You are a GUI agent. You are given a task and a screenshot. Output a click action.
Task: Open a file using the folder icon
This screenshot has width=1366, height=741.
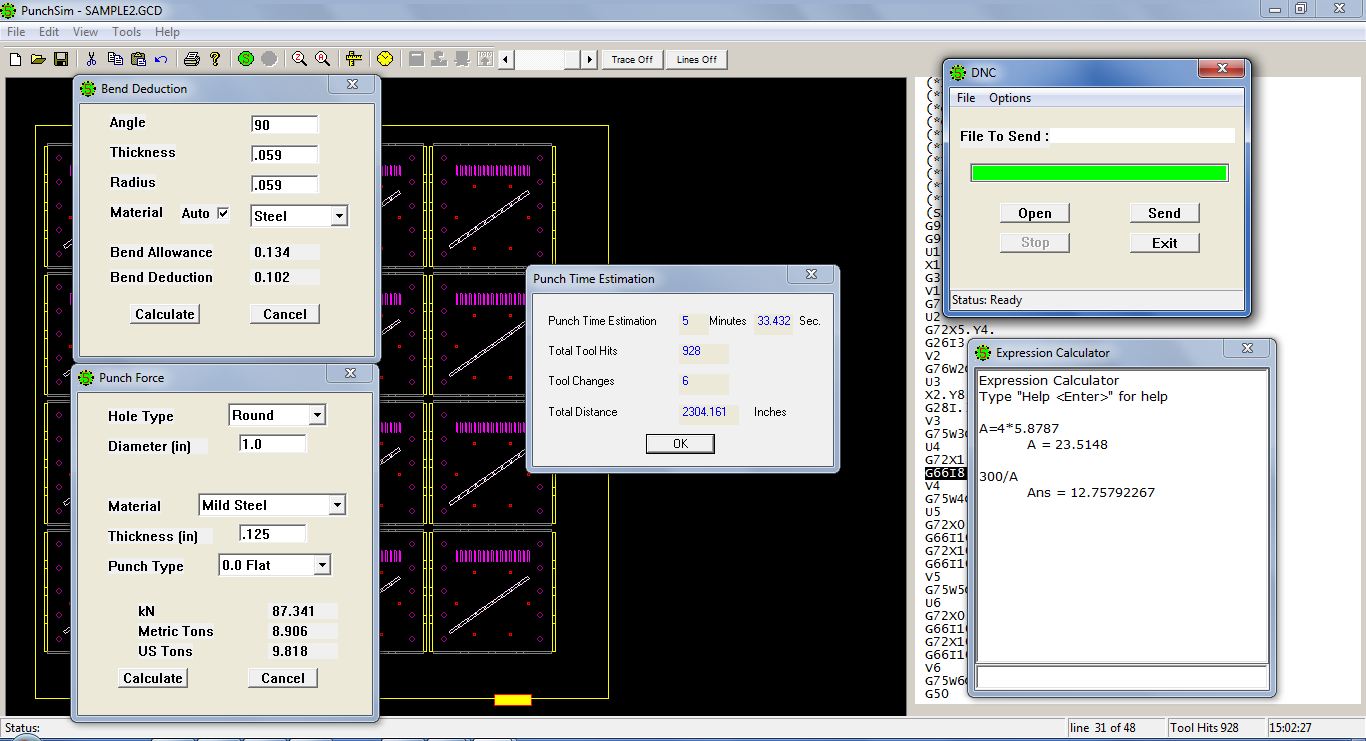(38, 60)
